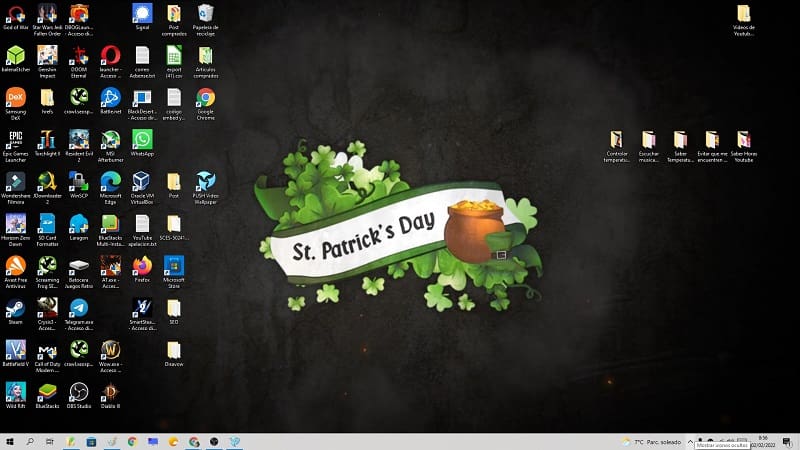Show hidden icons in system tray
Screen dimensions: 800x450
click(690, 442)
